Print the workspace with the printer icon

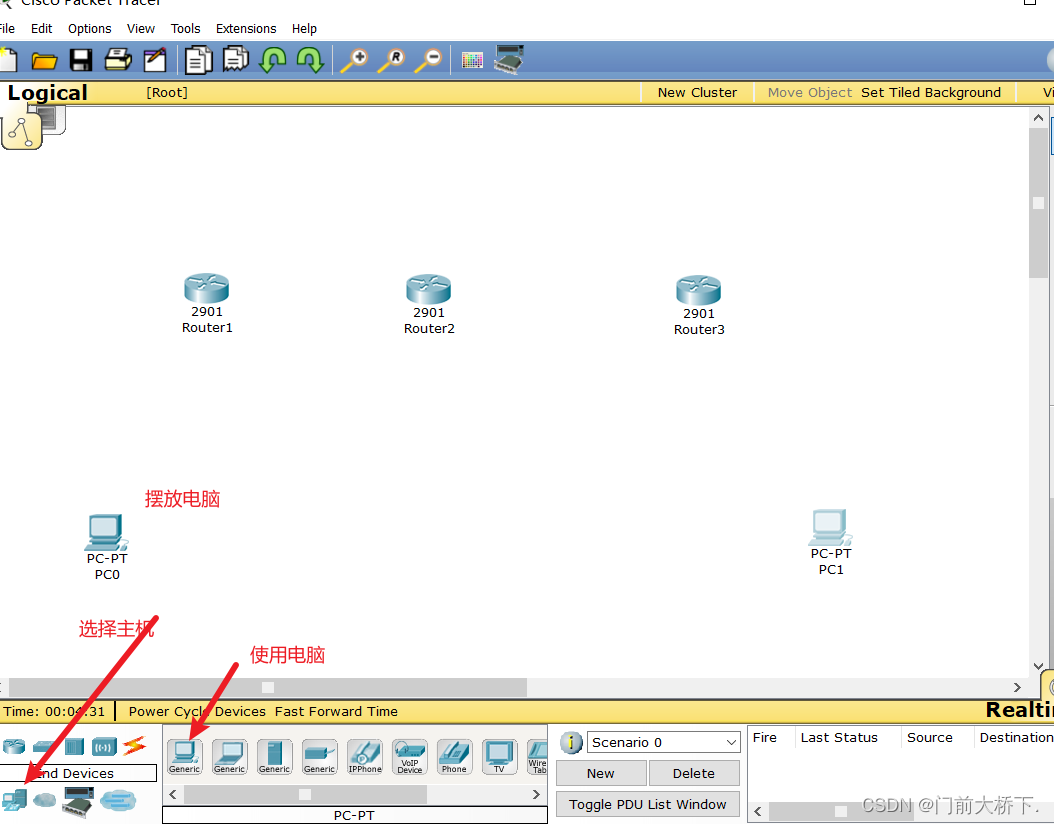(x=118, y=60)
